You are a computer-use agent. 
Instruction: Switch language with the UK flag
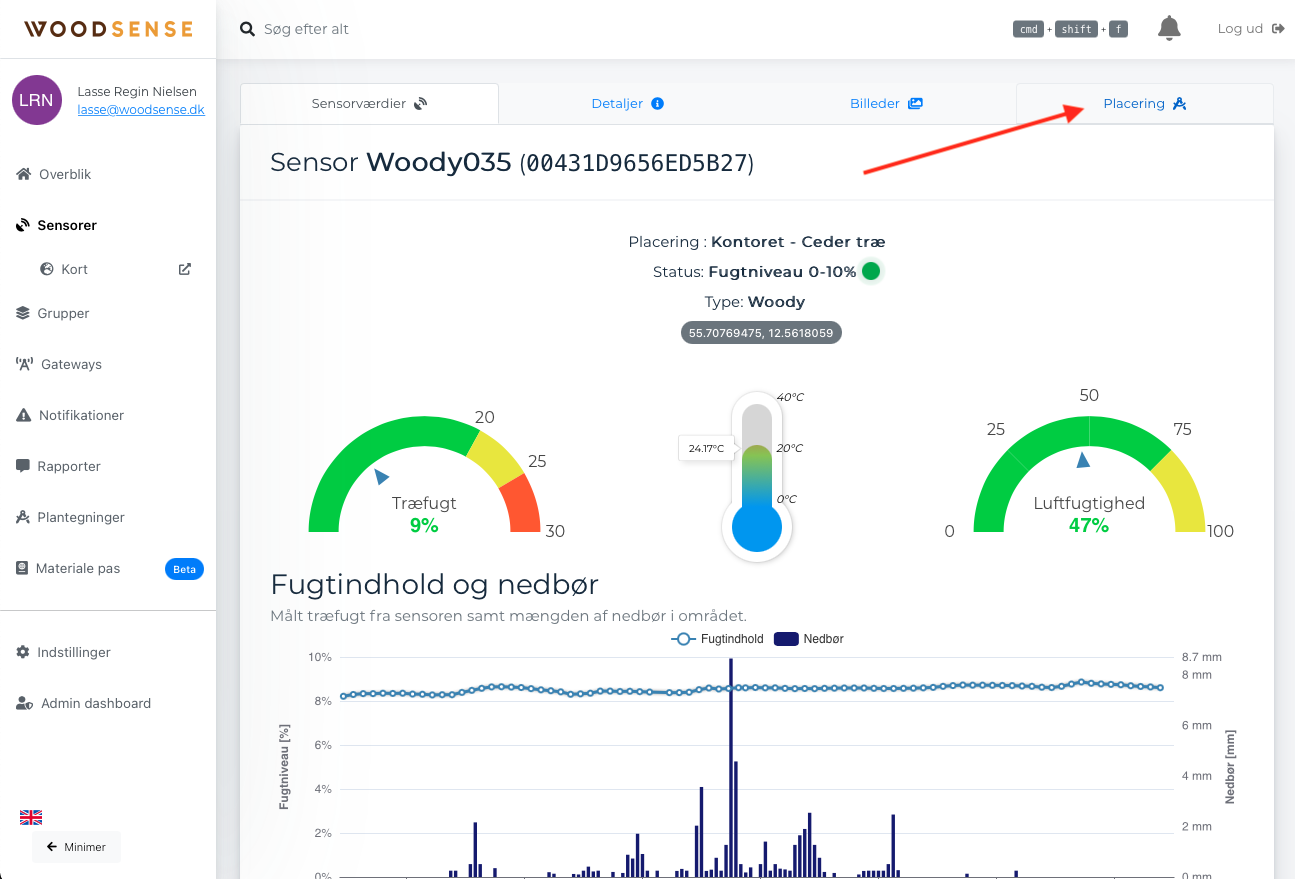[31, 817]
